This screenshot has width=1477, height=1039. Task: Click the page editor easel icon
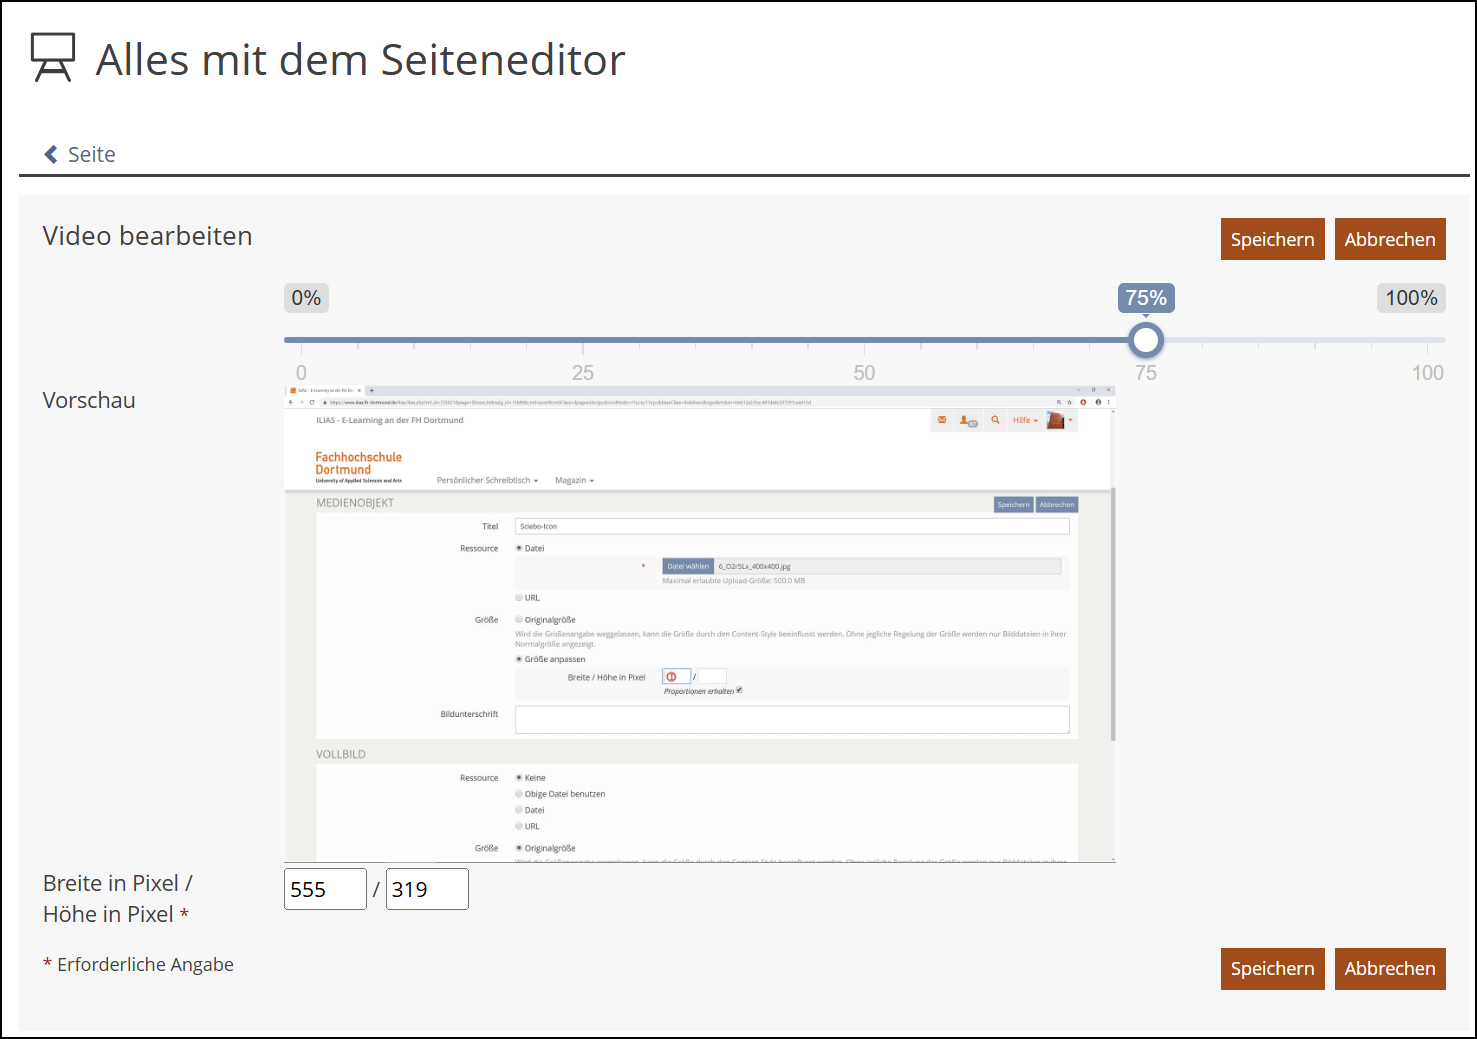53,58
